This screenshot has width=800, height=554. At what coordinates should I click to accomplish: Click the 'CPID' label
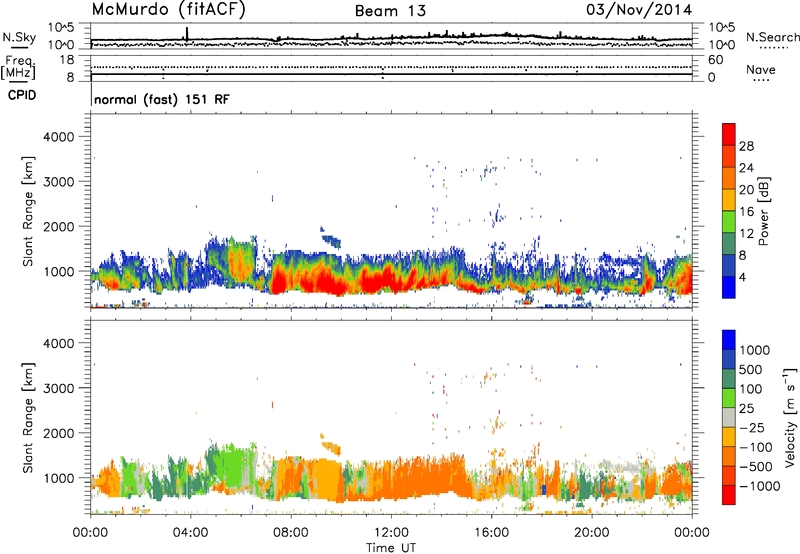22,95
